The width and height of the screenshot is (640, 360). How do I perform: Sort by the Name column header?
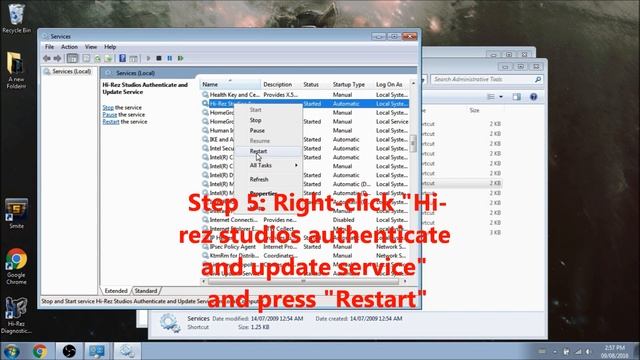230,84
